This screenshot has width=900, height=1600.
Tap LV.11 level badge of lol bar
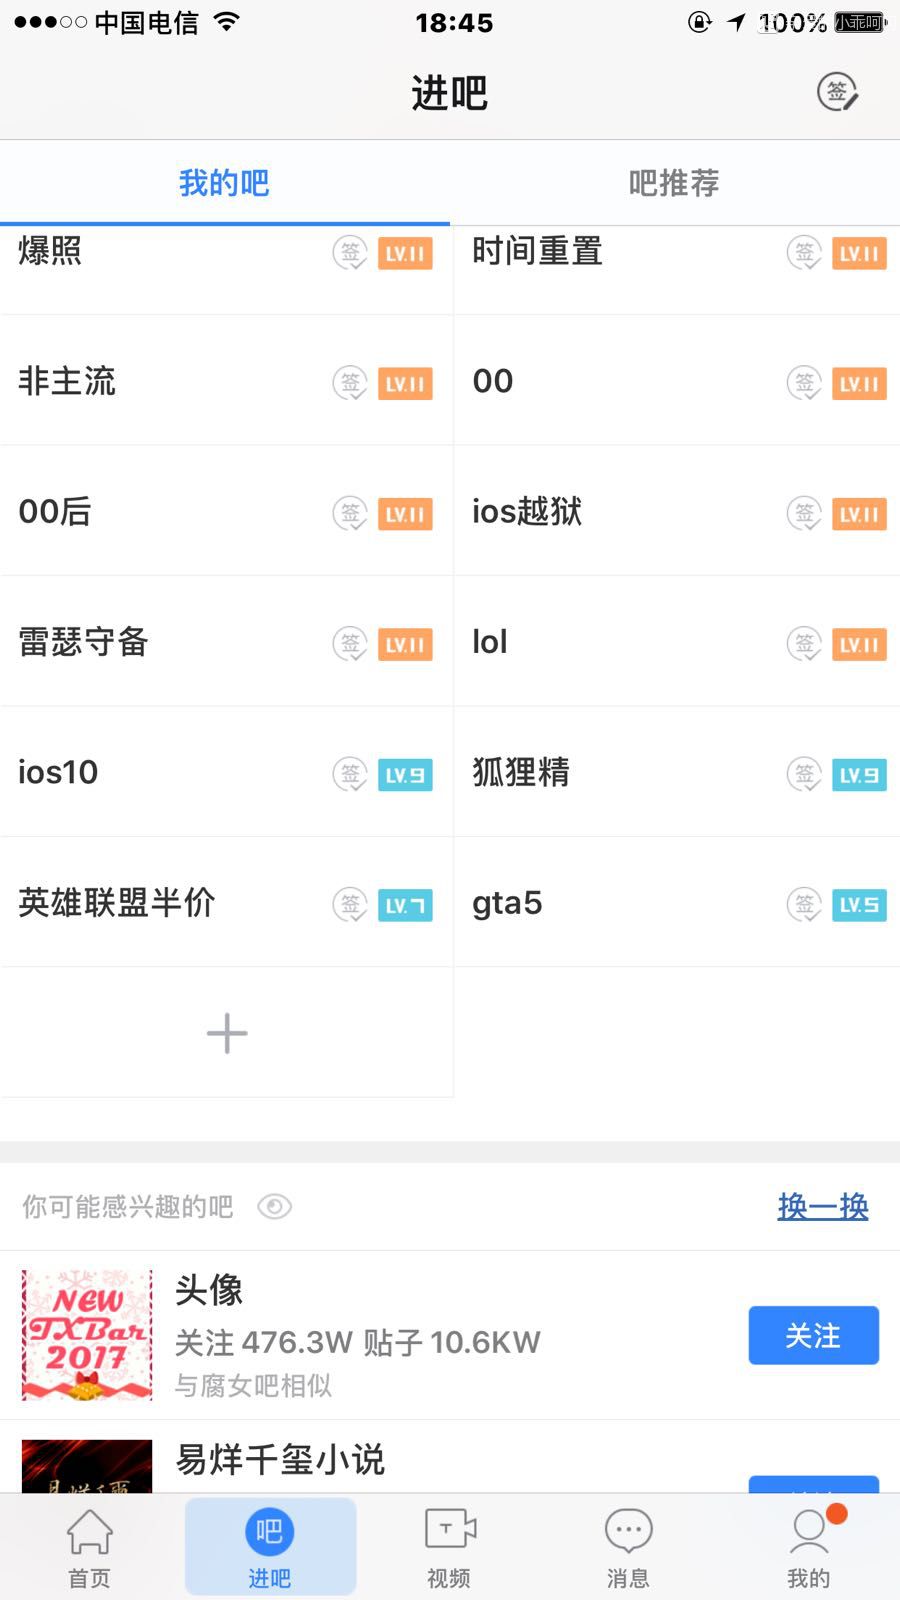(859, 645)
